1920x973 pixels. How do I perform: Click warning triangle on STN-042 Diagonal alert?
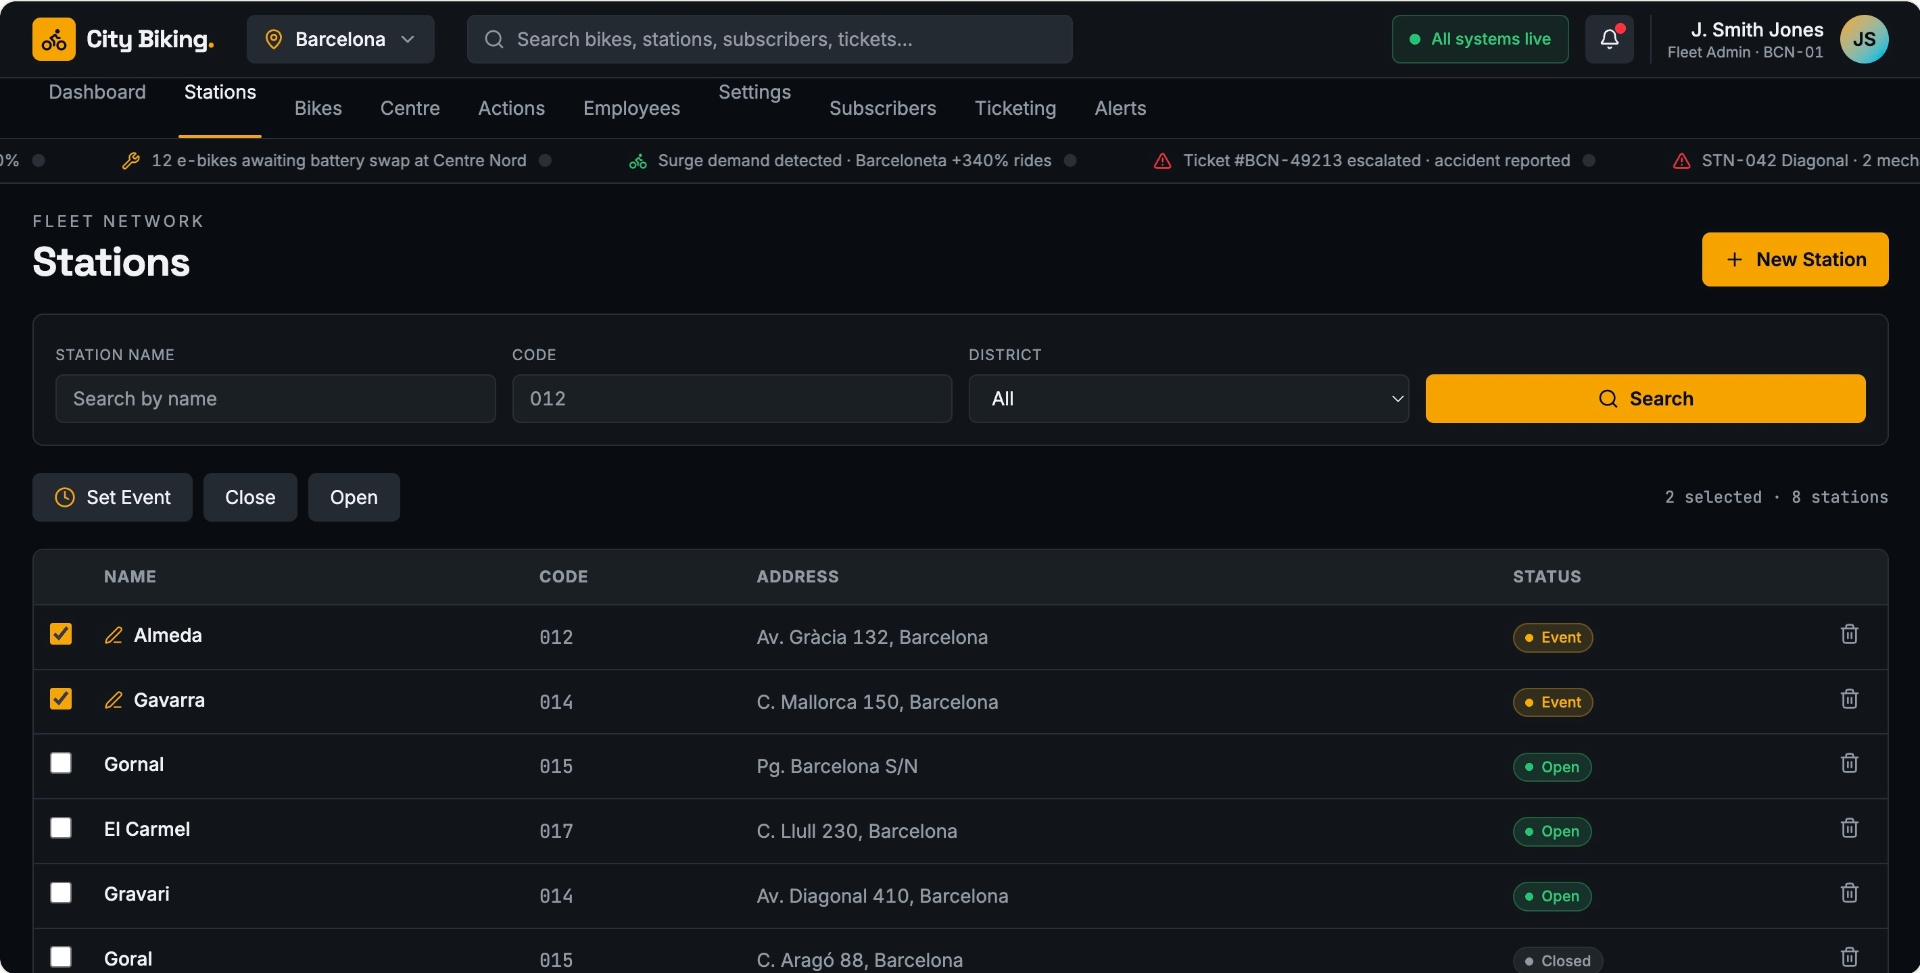click(1681, 161)
